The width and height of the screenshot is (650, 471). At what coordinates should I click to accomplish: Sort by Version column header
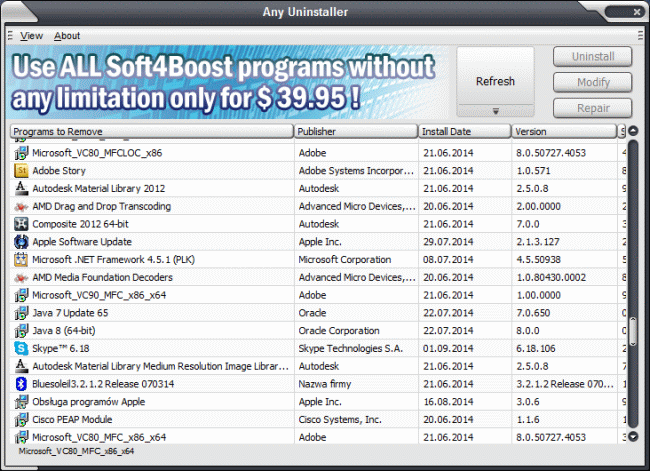pyautogui.click(x=565, y=131)
